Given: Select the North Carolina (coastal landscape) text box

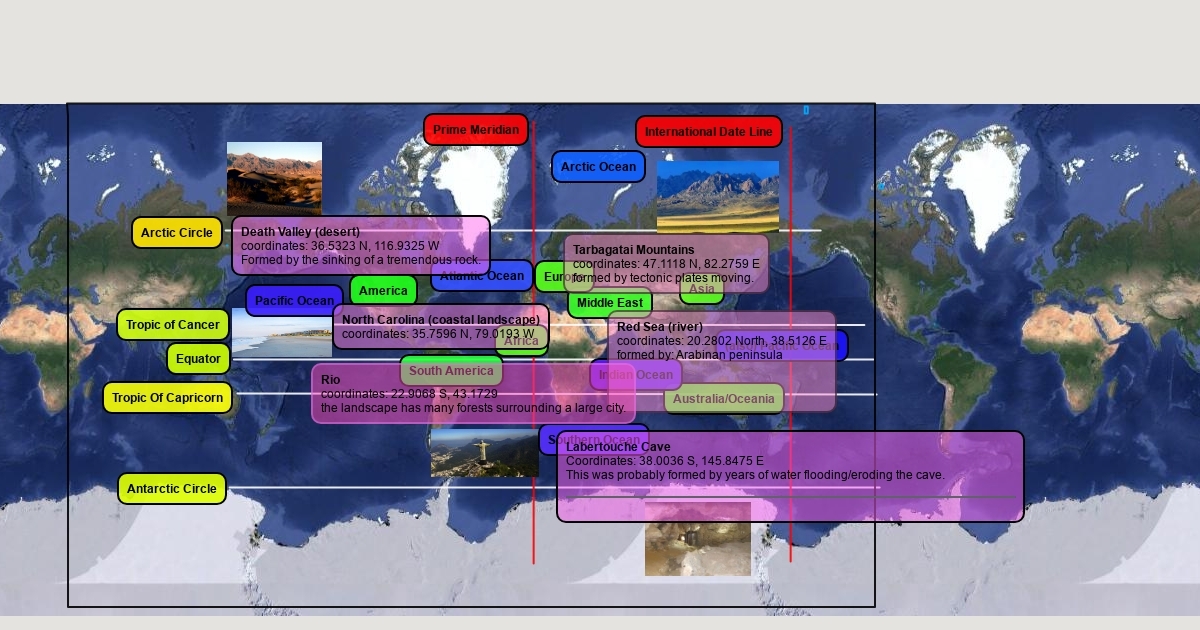Looking at the screenshot, I should [441, 327].
